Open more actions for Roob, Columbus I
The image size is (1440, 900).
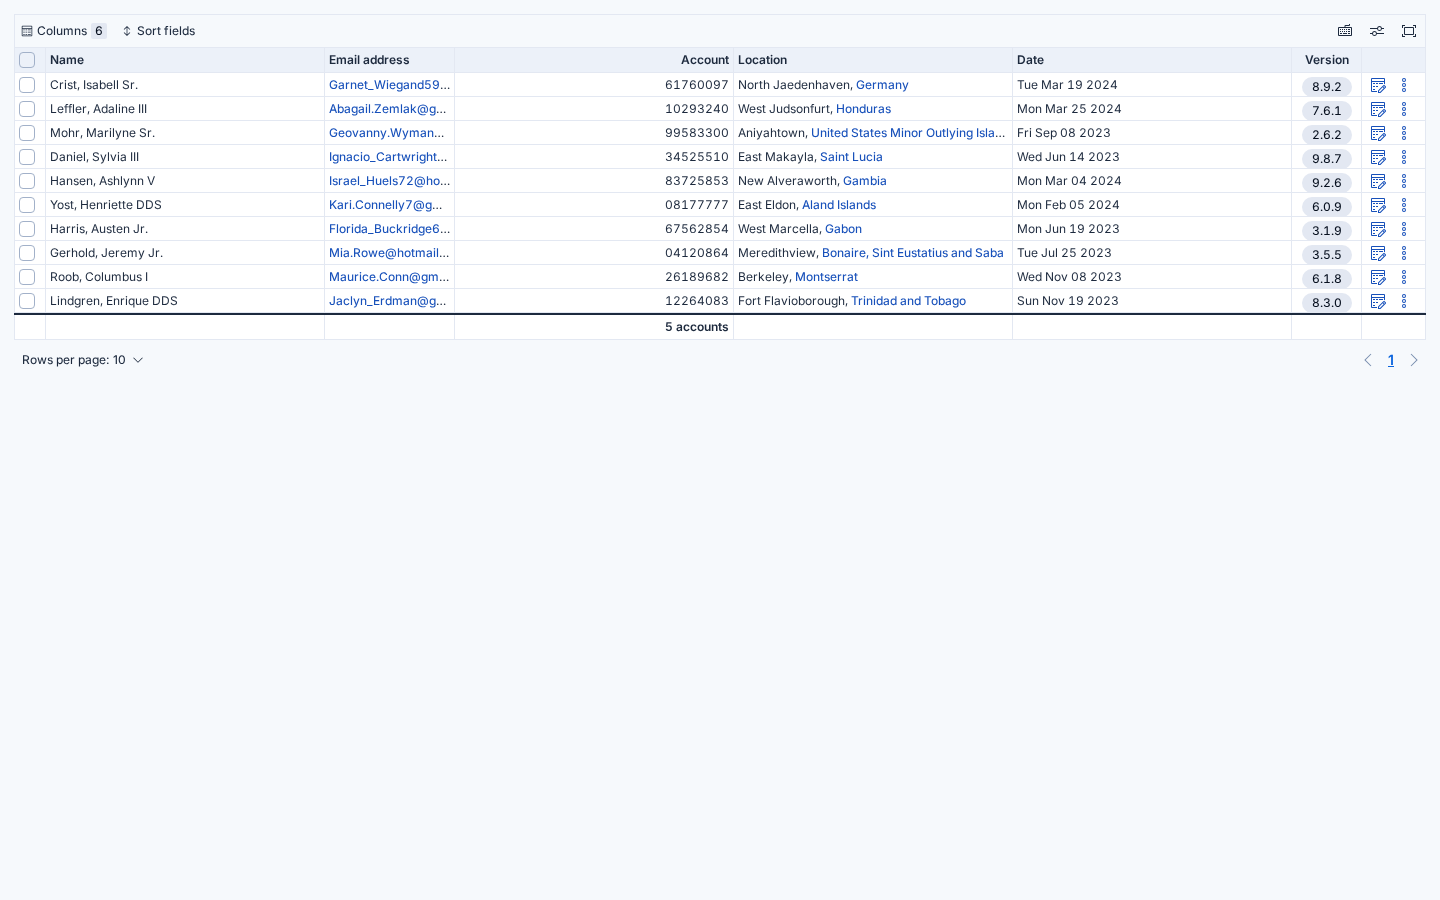tap(1404, 277)
